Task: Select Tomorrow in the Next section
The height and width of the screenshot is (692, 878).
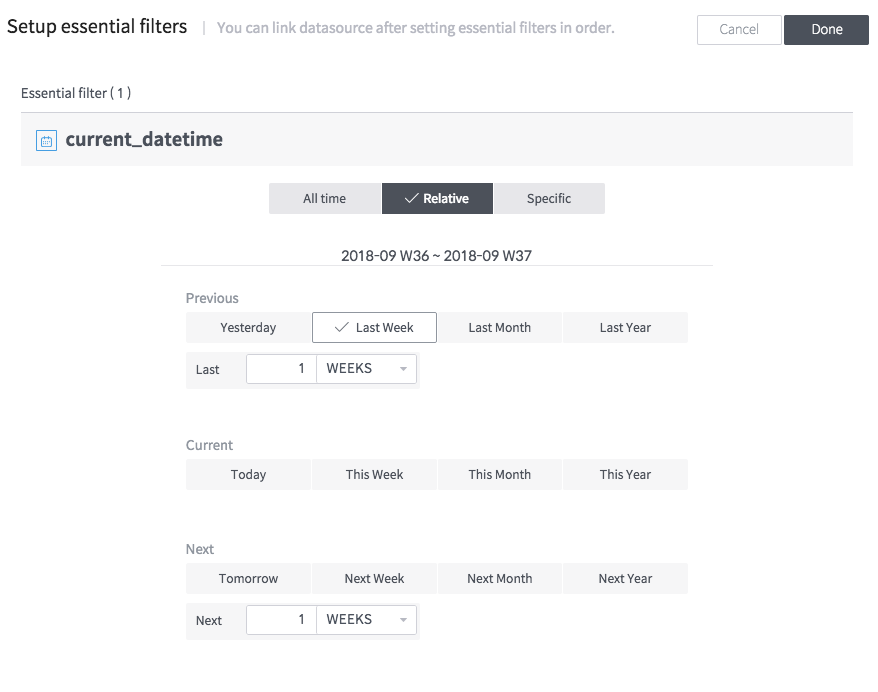Action: coord(247,578)
